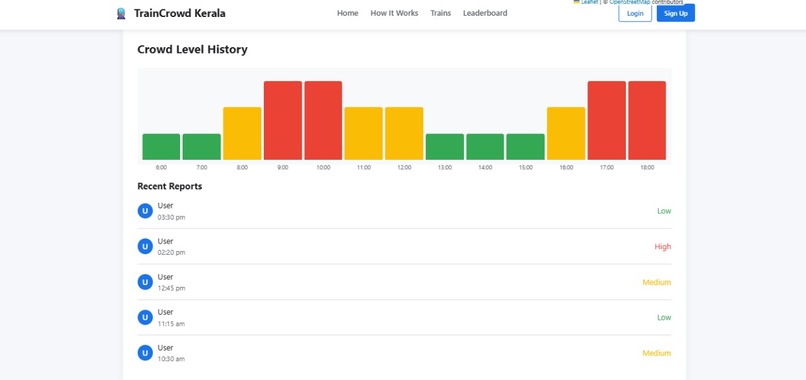
Task: Select the green 6:00 bar in chart
Action: point(161,147)
